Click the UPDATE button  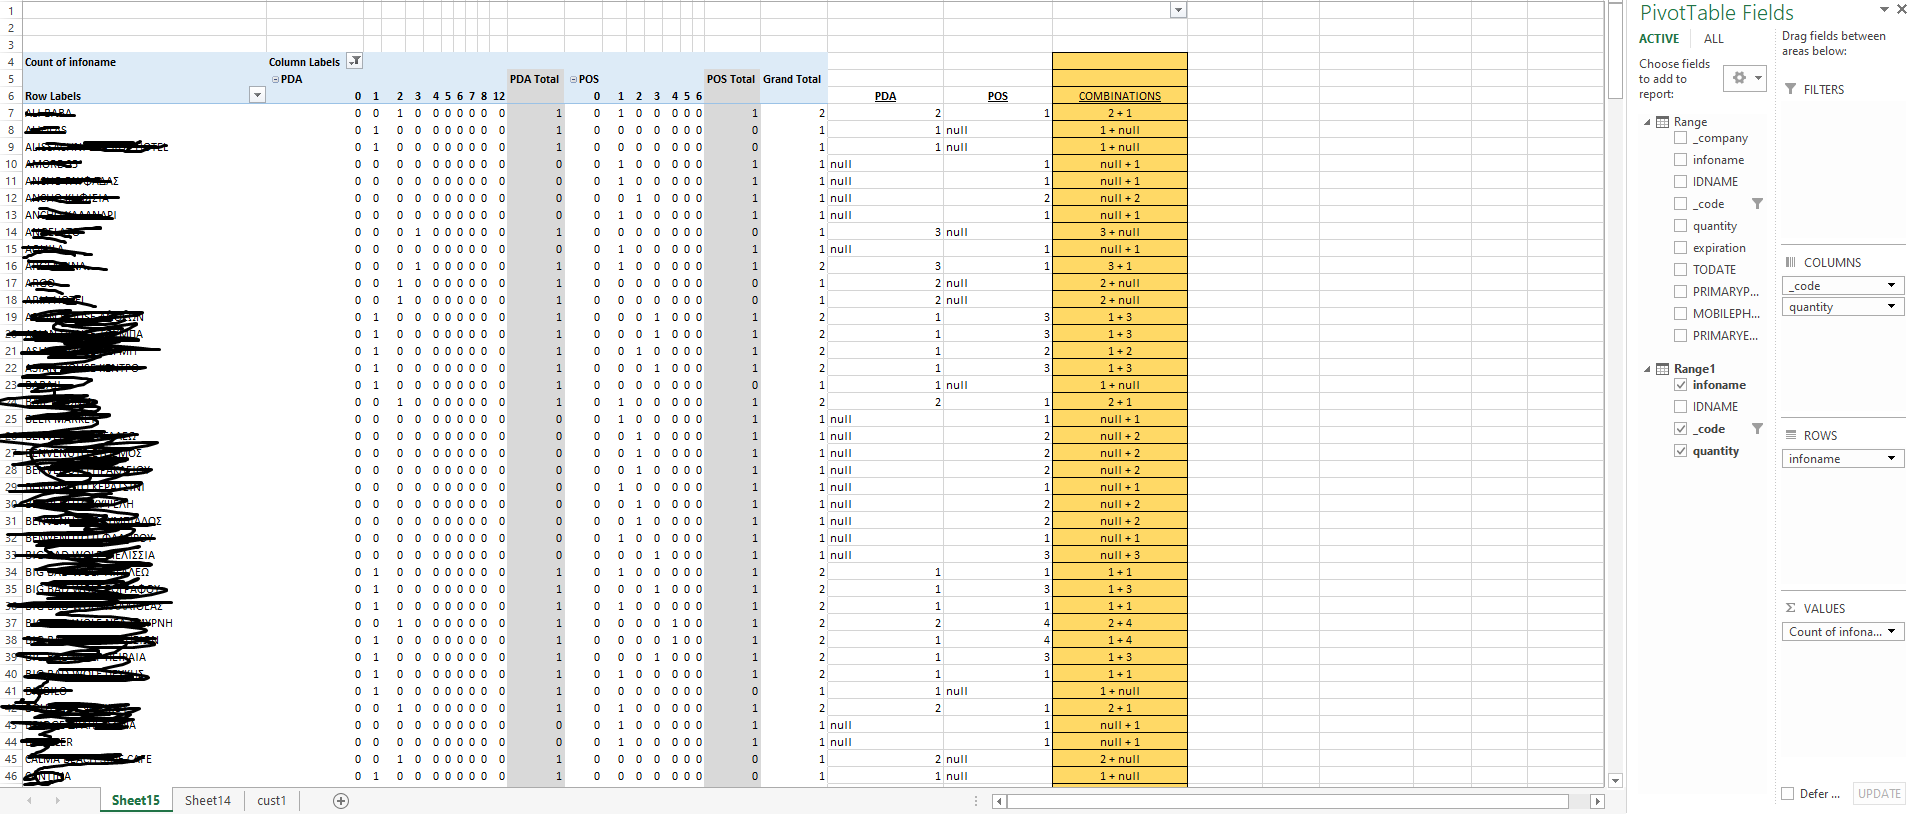pos(1879,794)
